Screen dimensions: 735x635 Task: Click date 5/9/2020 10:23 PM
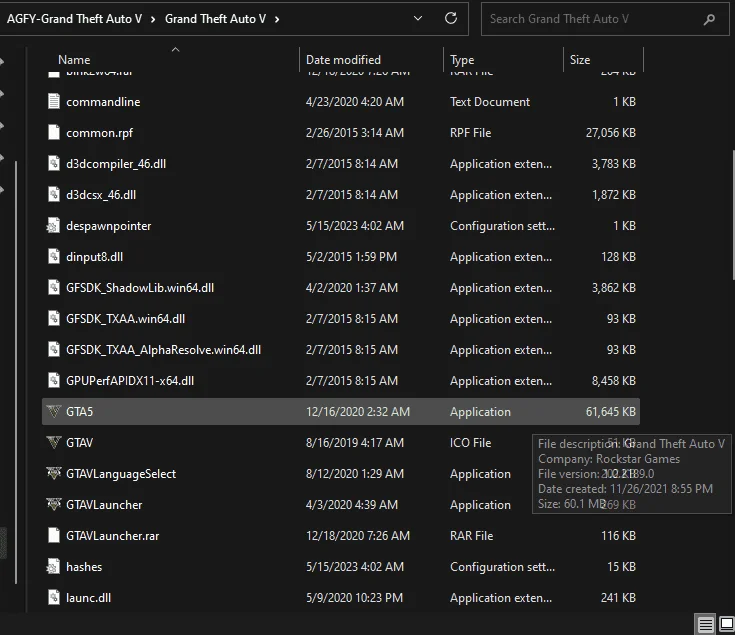click(x=354, y=598)
